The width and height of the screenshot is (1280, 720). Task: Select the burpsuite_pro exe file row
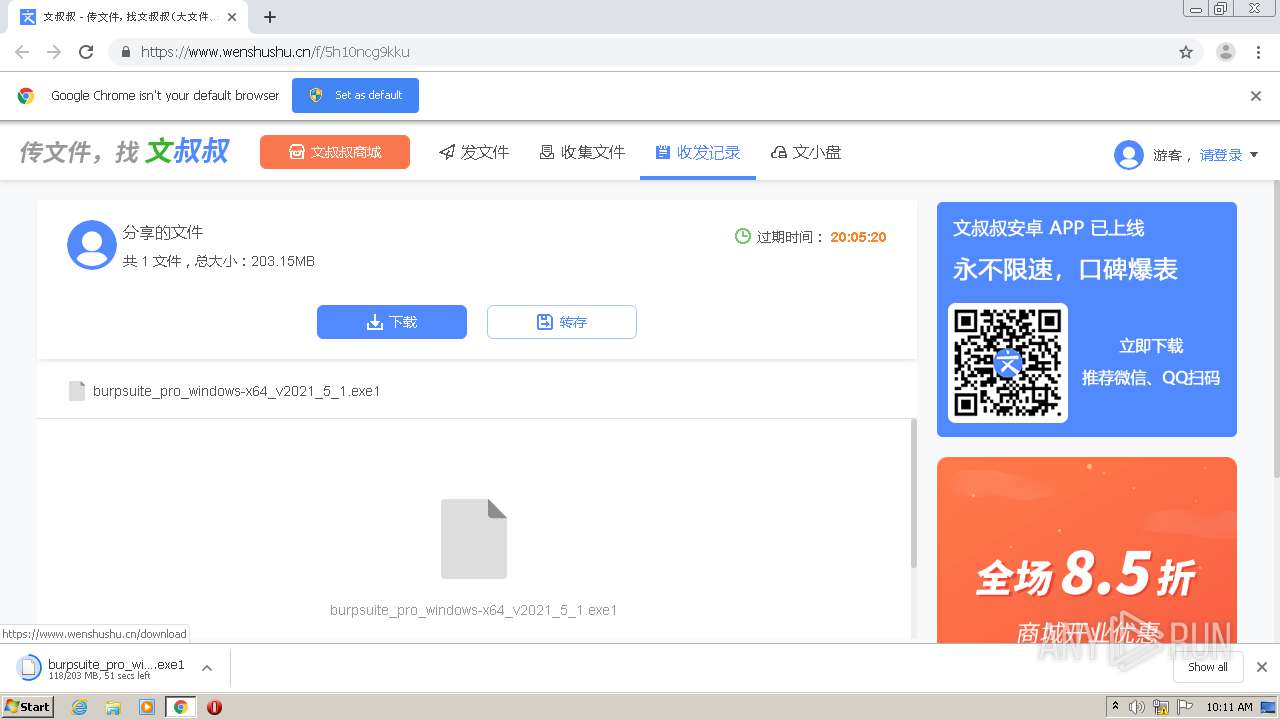[x=477, y=391]
